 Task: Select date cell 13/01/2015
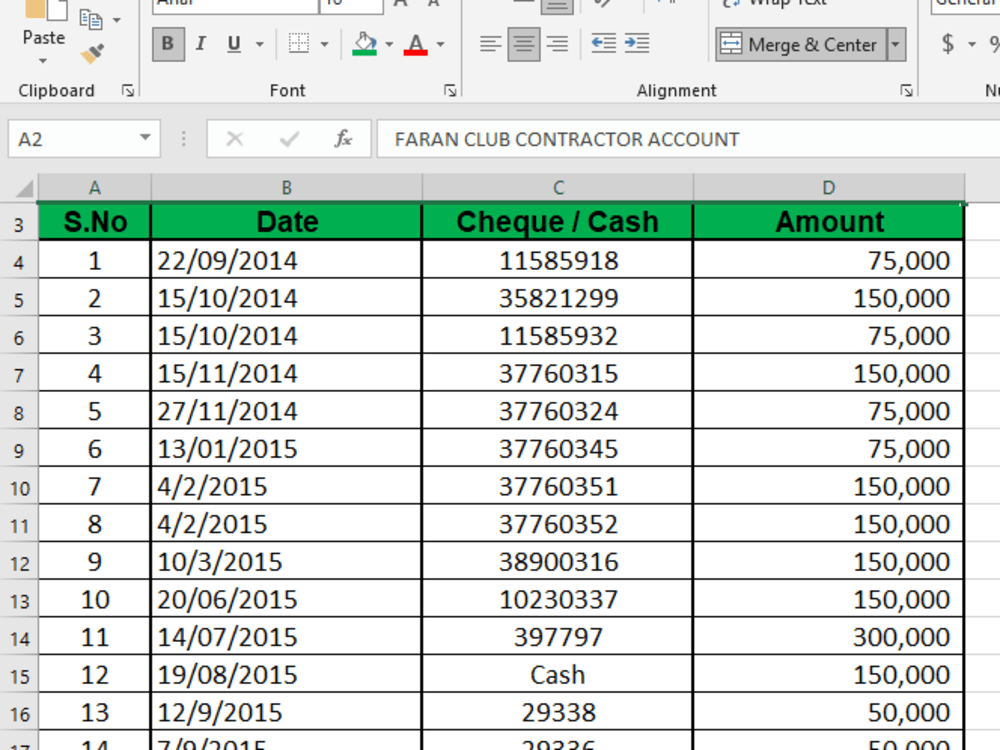(287, 449)
